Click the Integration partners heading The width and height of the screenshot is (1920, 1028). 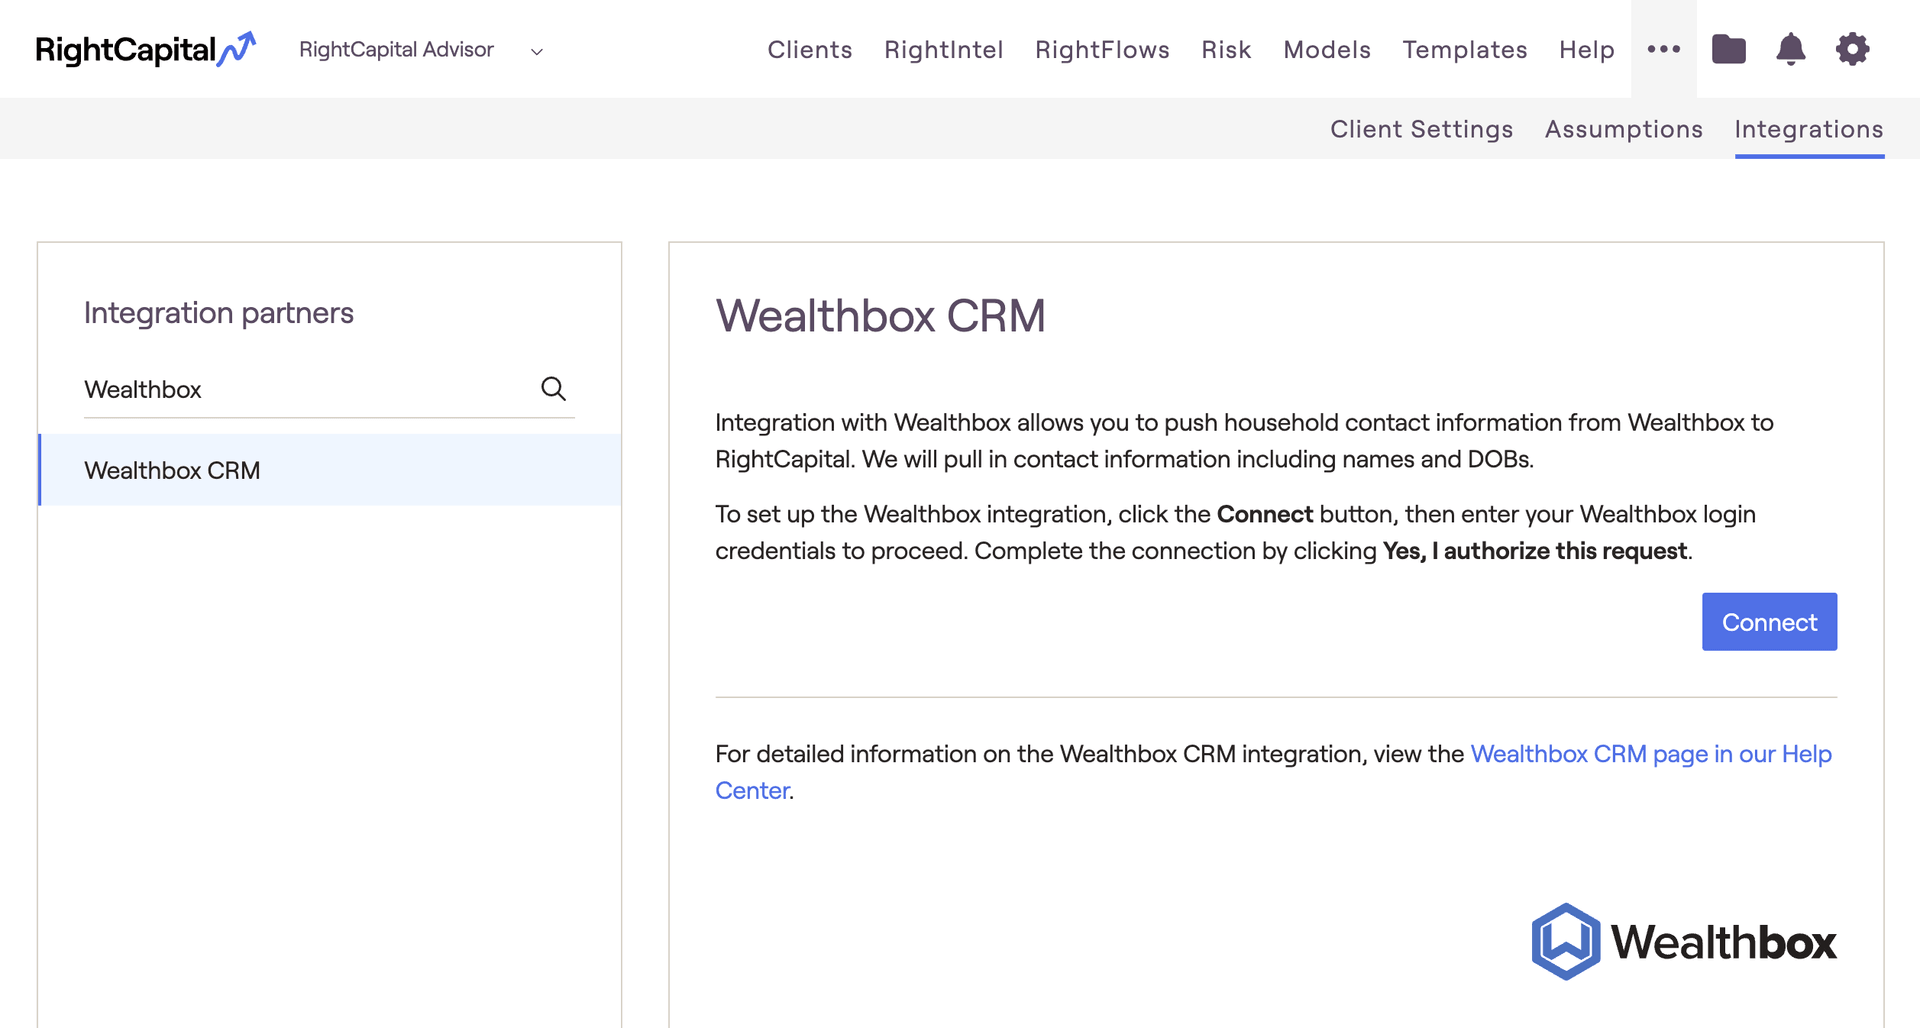click(x=219, y=313)
